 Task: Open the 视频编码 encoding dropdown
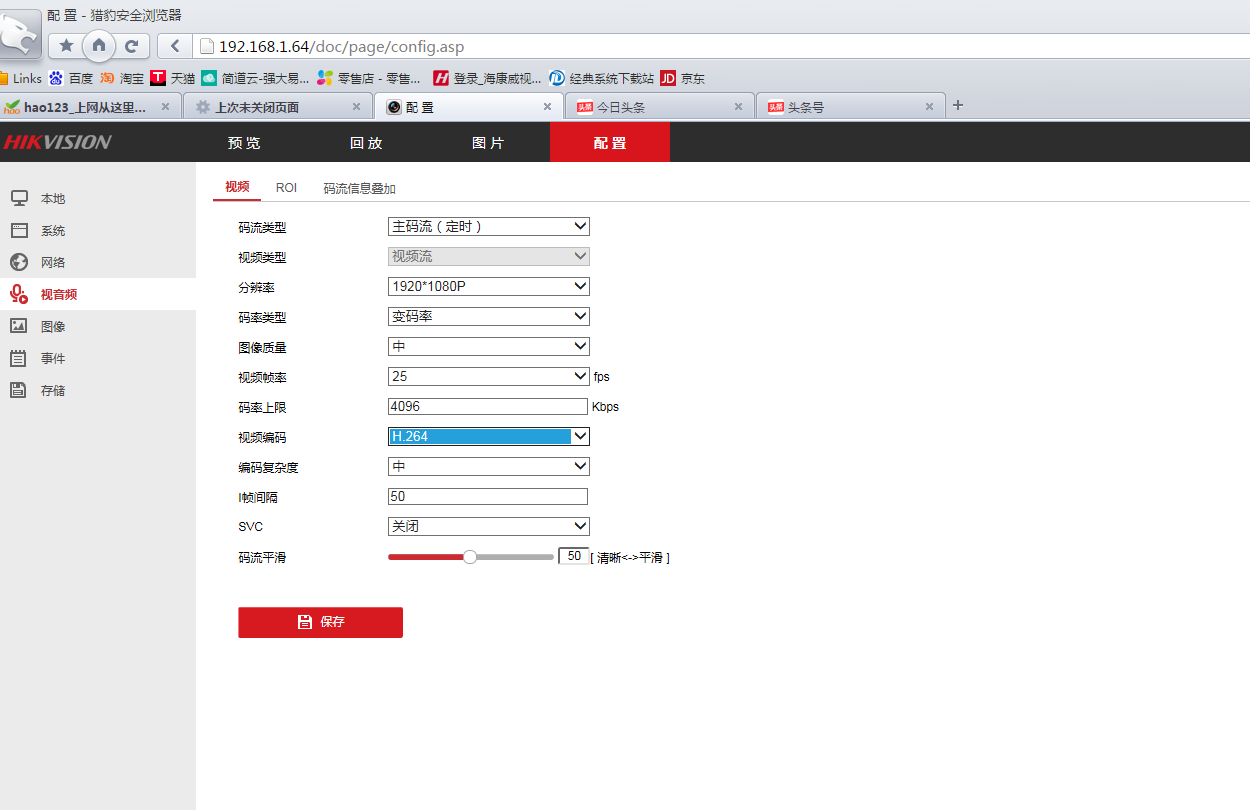tap(488, 436)
